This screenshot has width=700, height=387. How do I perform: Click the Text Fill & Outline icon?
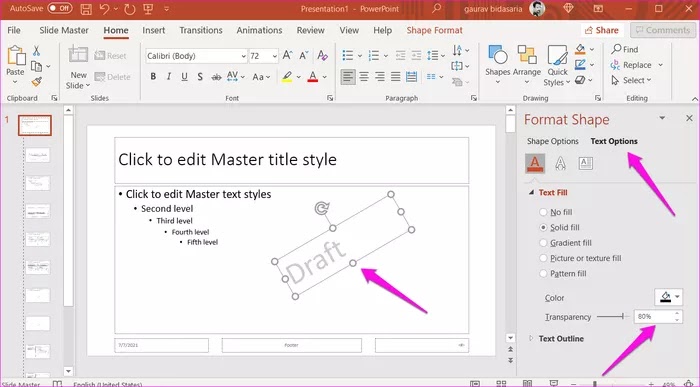(x=535, y=163)
